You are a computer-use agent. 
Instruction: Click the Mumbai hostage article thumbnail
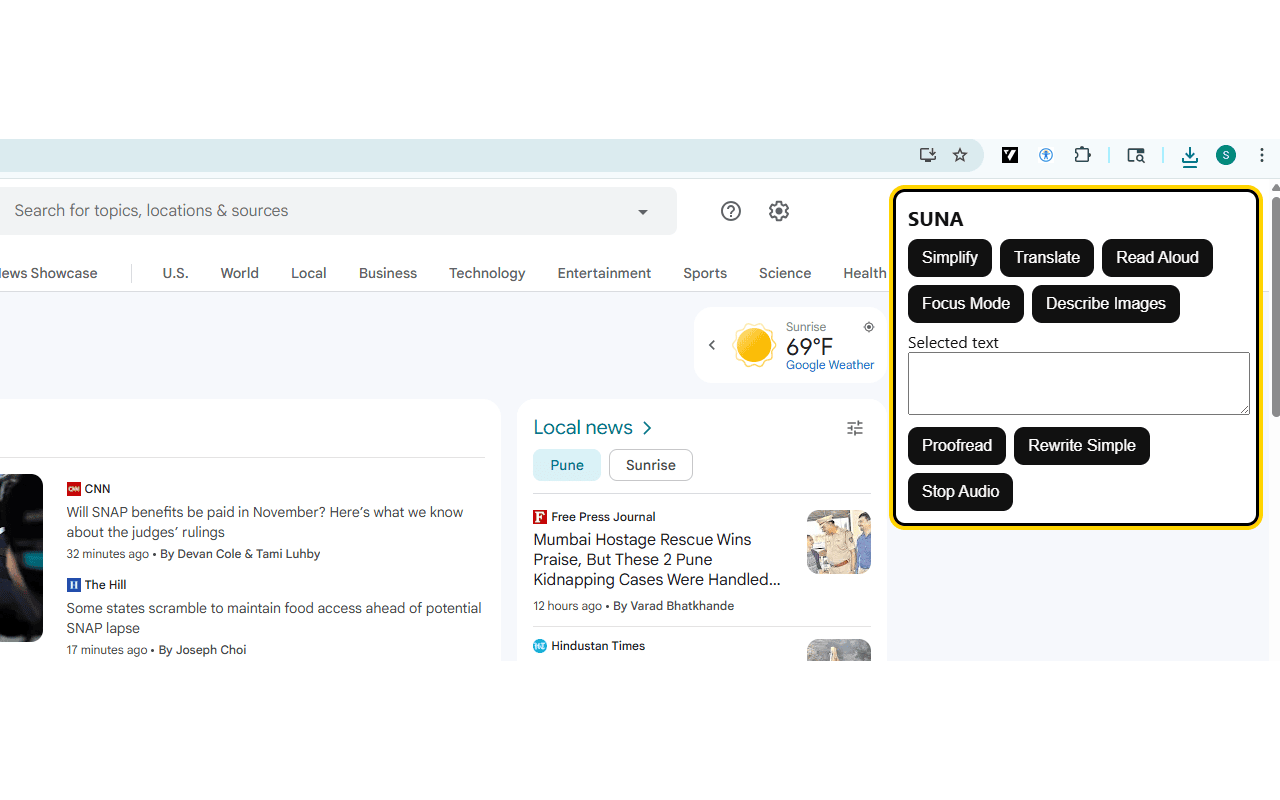[x=839, y=542]
